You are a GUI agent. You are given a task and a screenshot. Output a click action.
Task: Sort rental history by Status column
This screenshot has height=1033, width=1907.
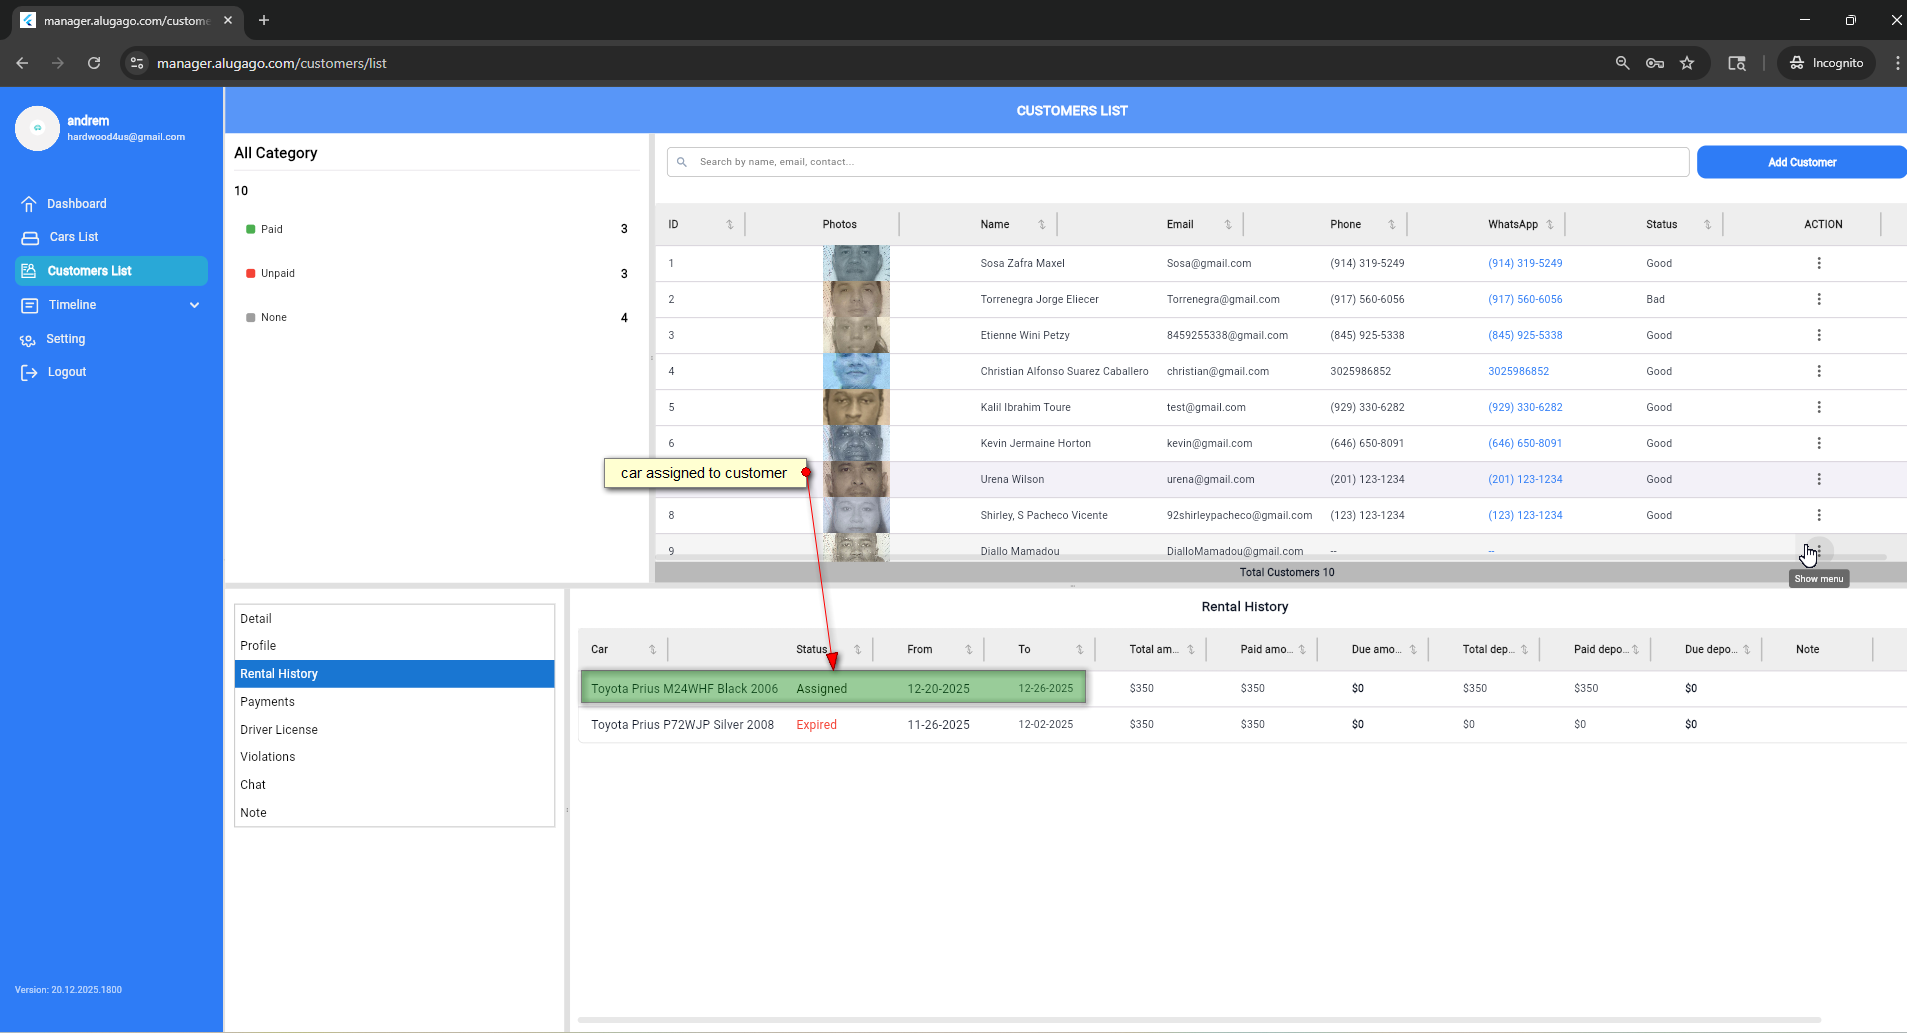tap(857, 650)
